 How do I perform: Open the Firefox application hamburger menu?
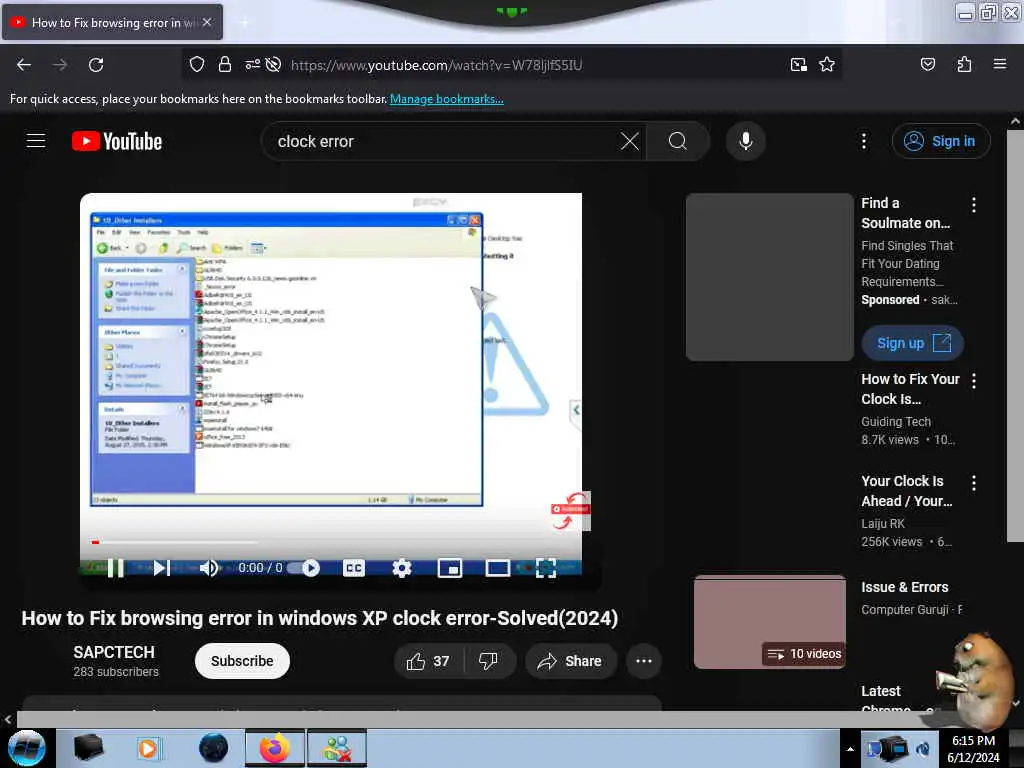point(999,64)
